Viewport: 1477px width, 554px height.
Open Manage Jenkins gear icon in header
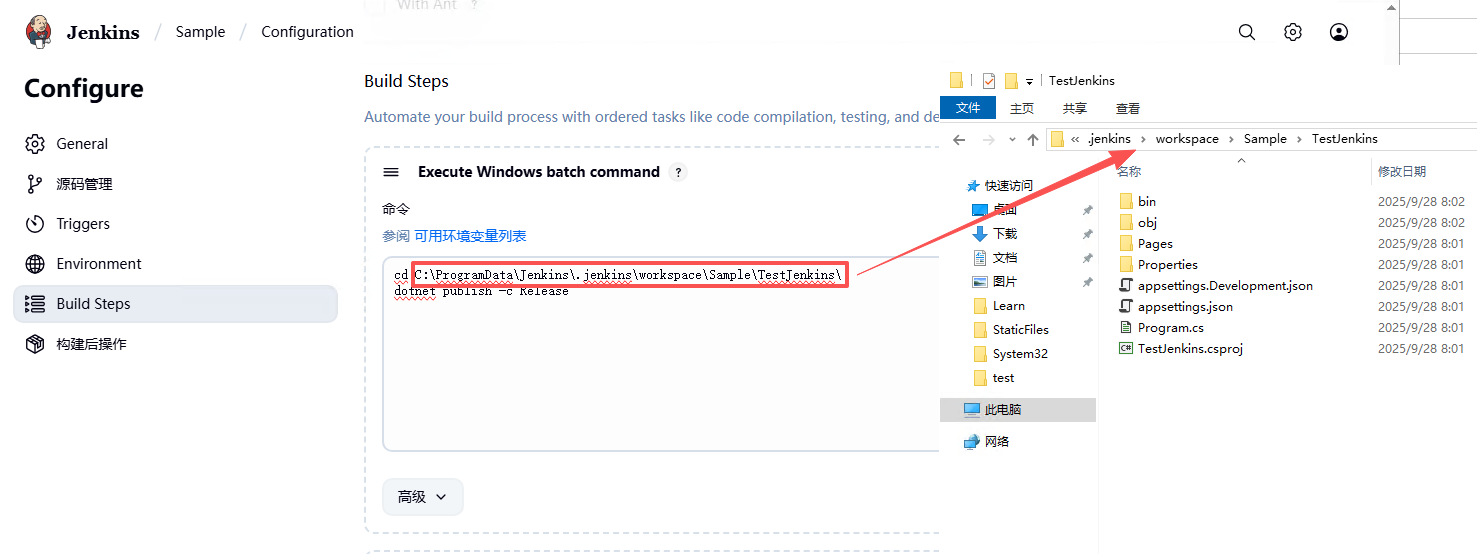click(1293, 32)
